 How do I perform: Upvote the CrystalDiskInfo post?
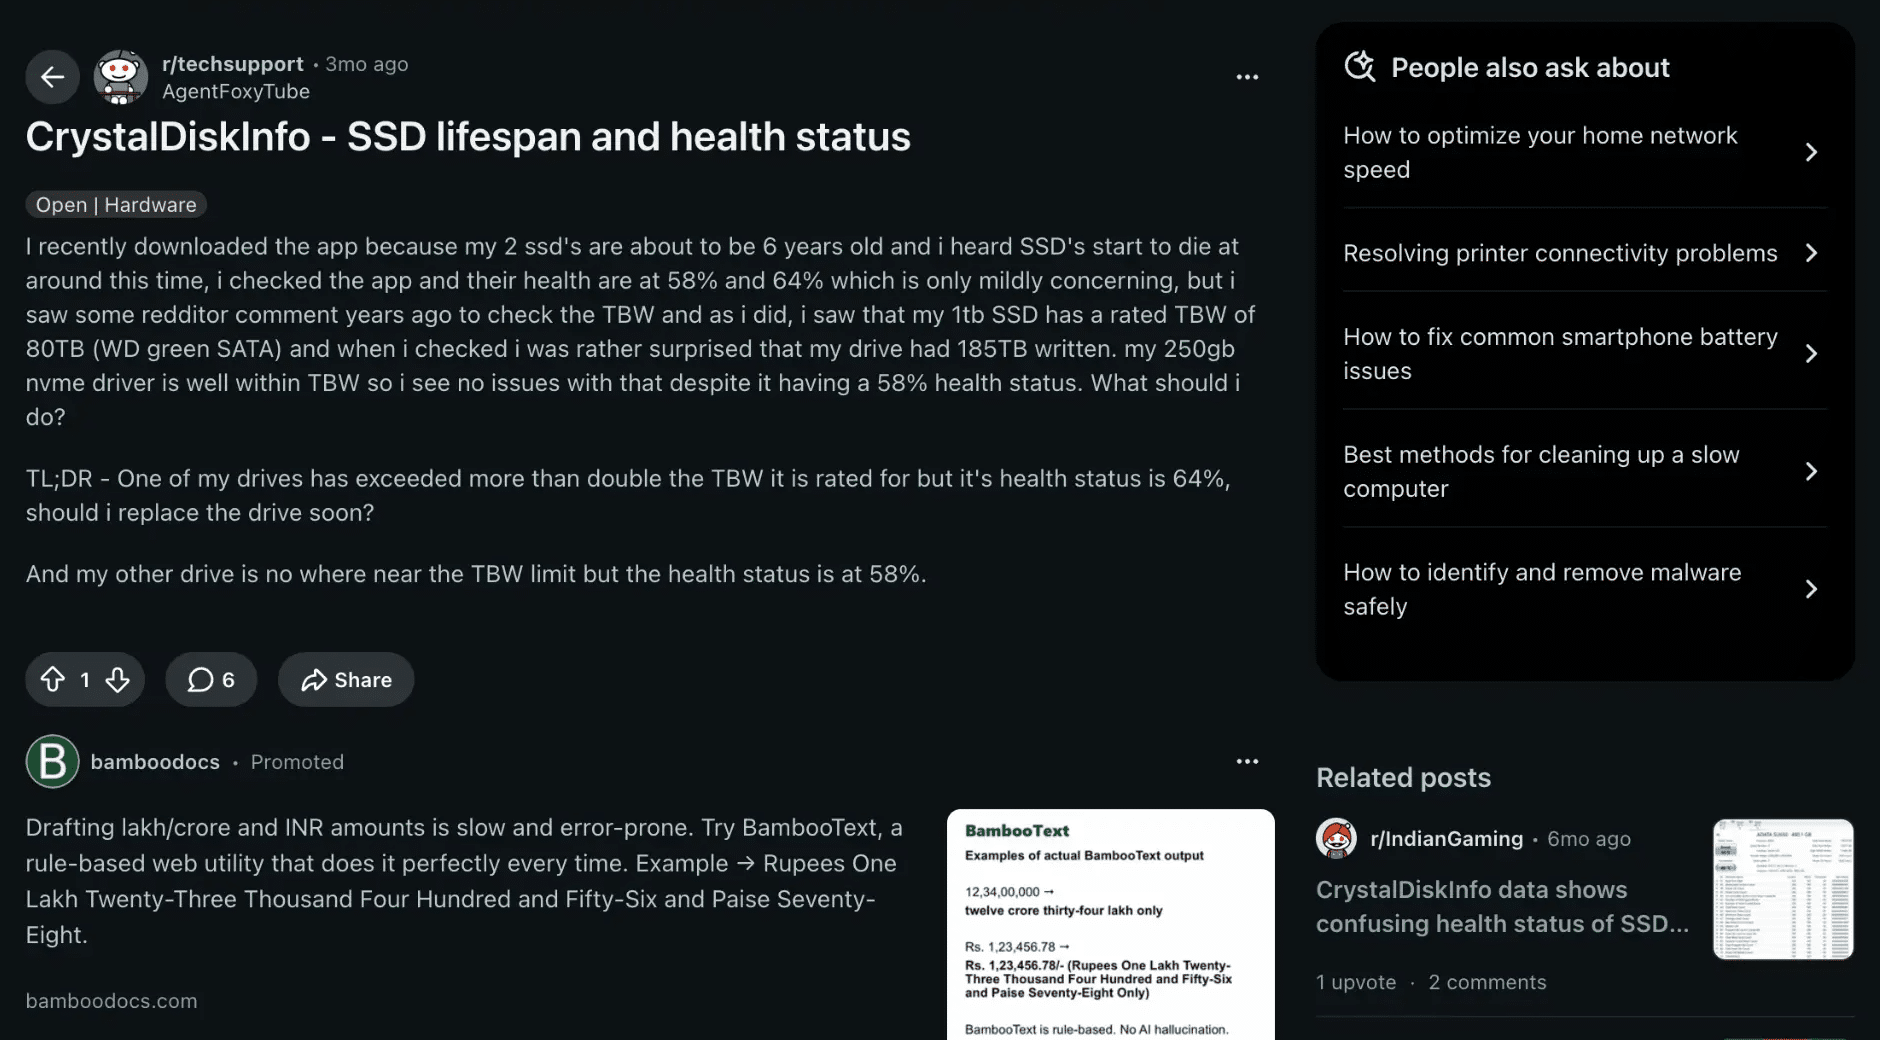tap(53, 680)
